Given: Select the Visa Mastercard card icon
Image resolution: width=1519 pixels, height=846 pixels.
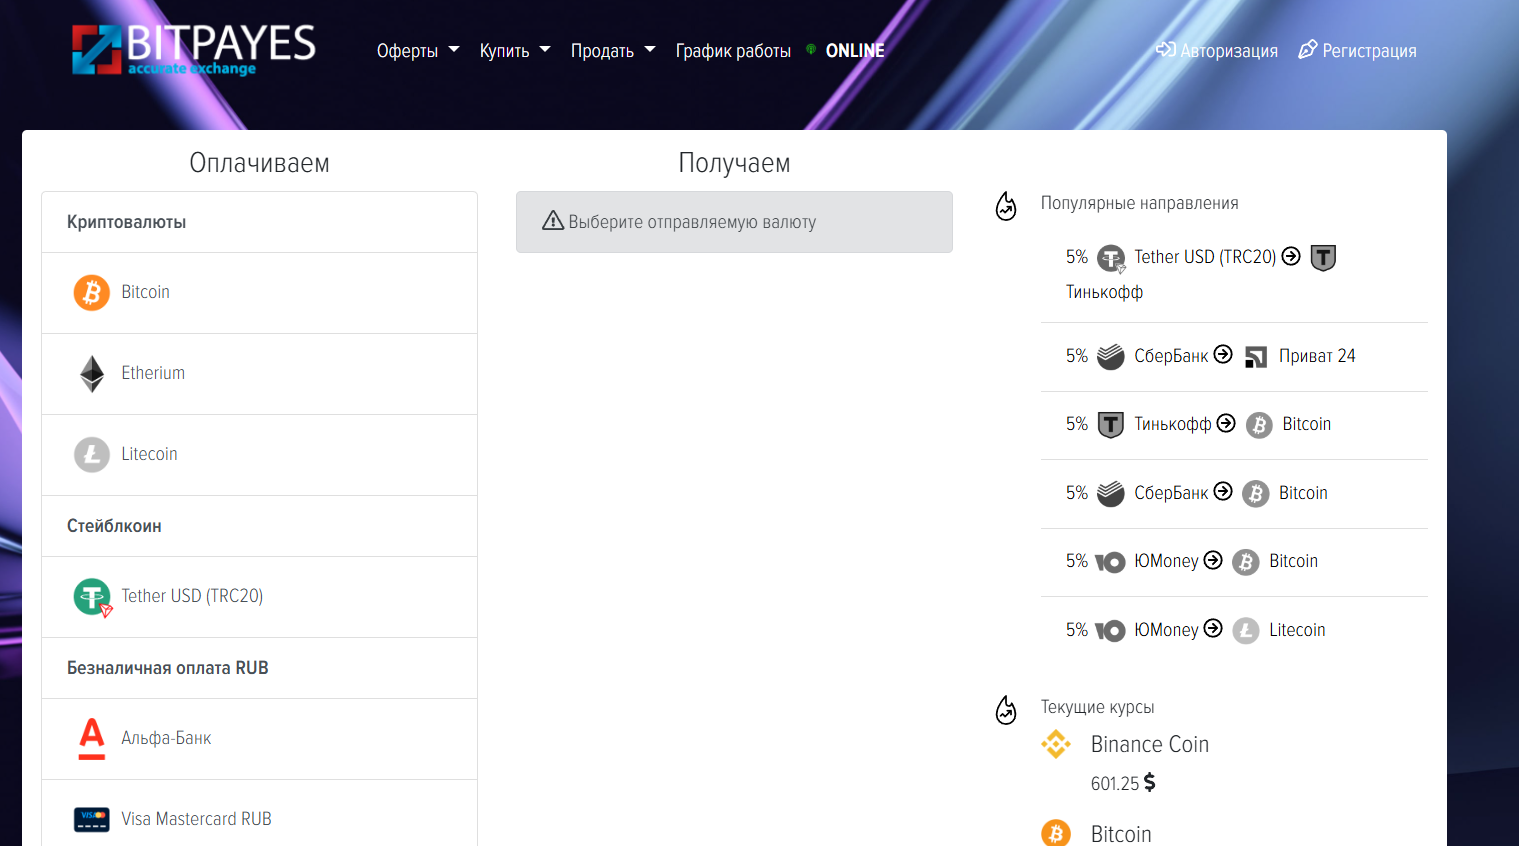Looking at the screenshot, I should coord(92,820).
